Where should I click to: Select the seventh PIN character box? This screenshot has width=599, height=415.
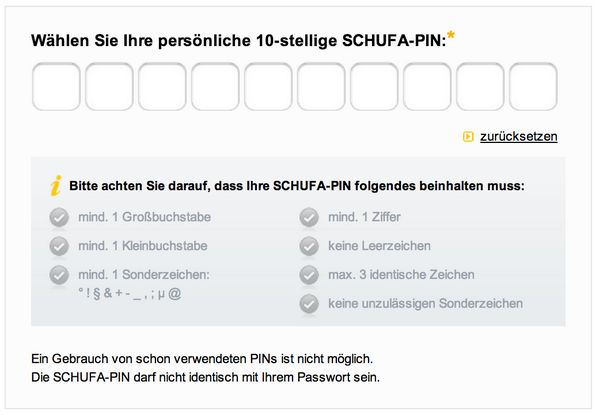pyautogui.click(x=374, y=87)
